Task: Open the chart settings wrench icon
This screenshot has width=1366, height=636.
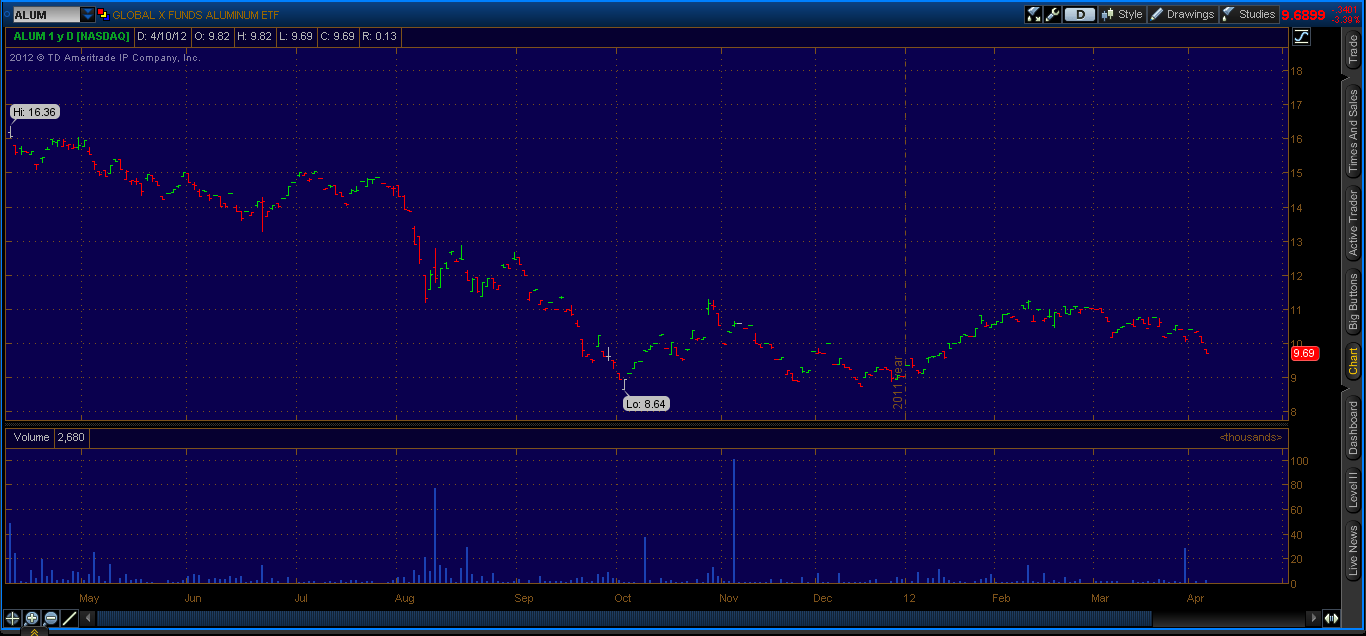Action: (1052, 14)
